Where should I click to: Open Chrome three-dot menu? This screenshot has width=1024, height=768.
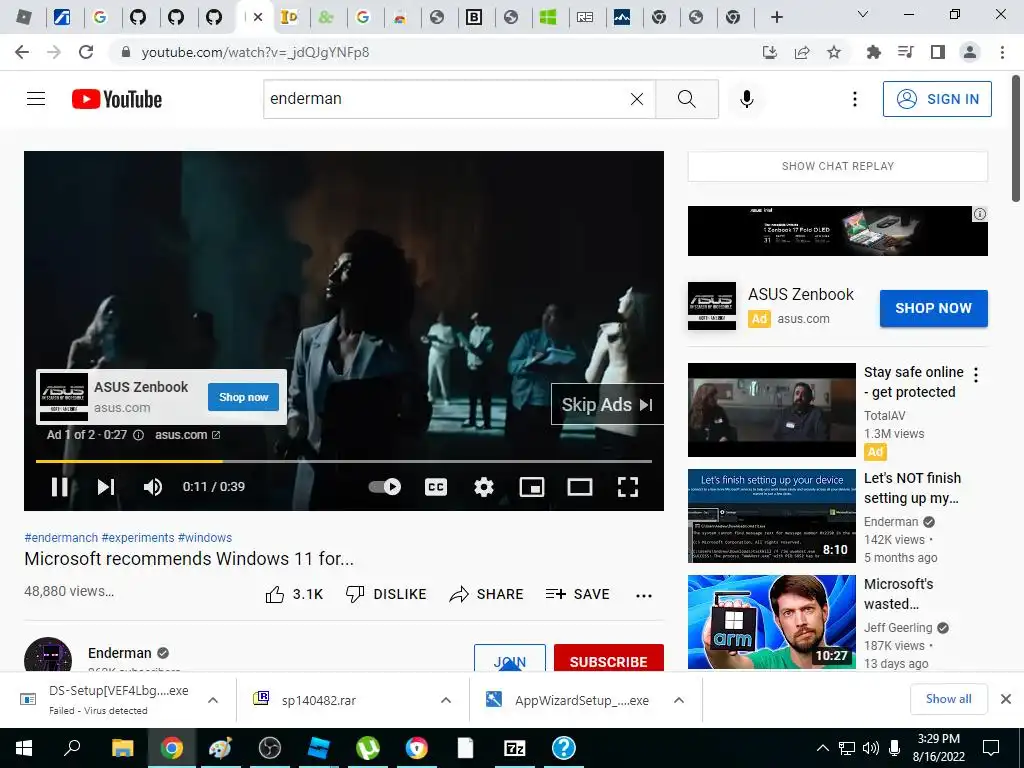coord(1002,52)
